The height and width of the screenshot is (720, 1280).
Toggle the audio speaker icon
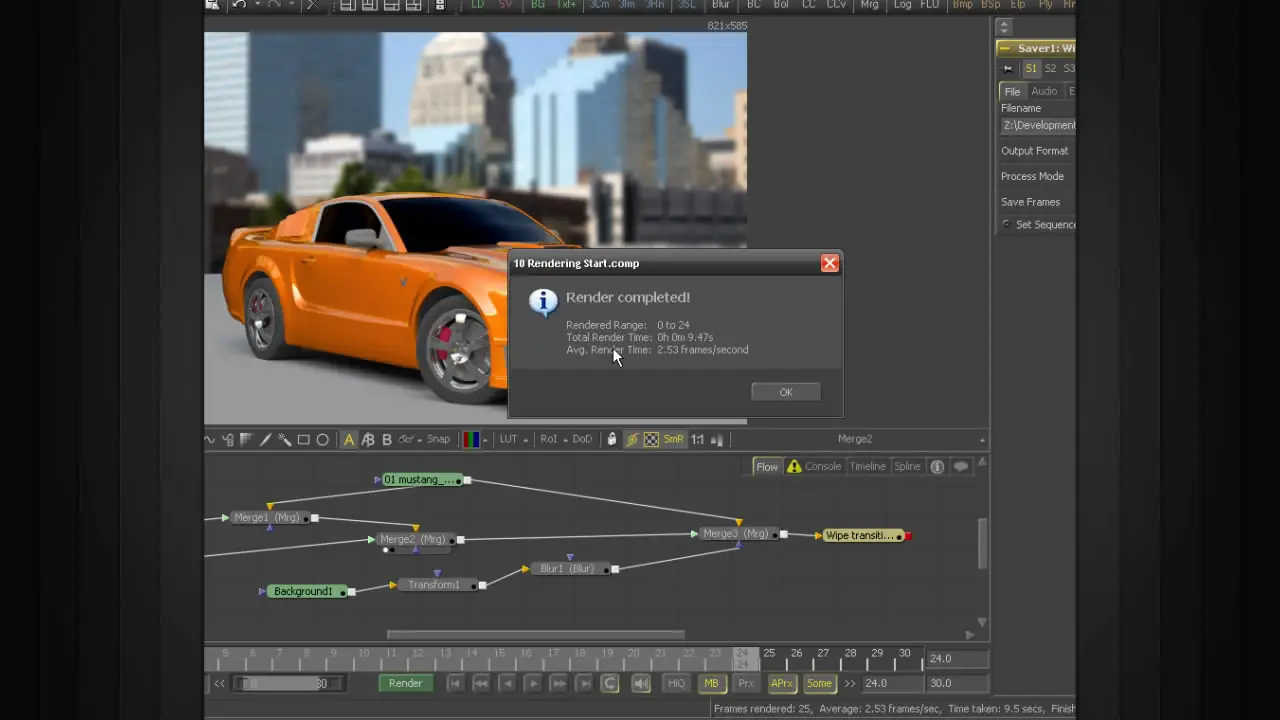(641, 683)
